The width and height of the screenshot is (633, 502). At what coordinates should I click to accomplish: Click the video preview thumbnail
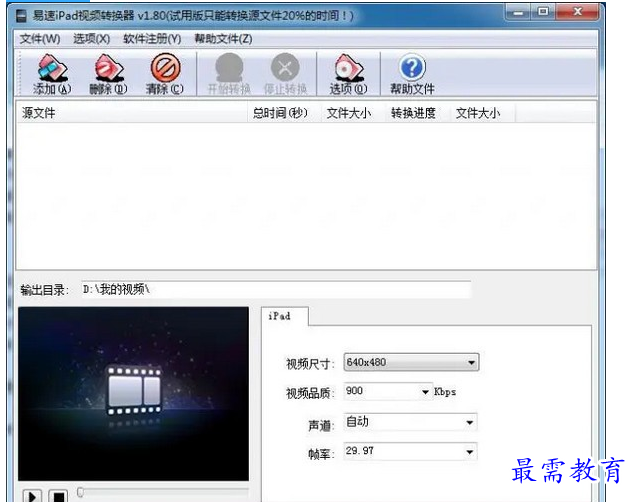pos(133,394)
